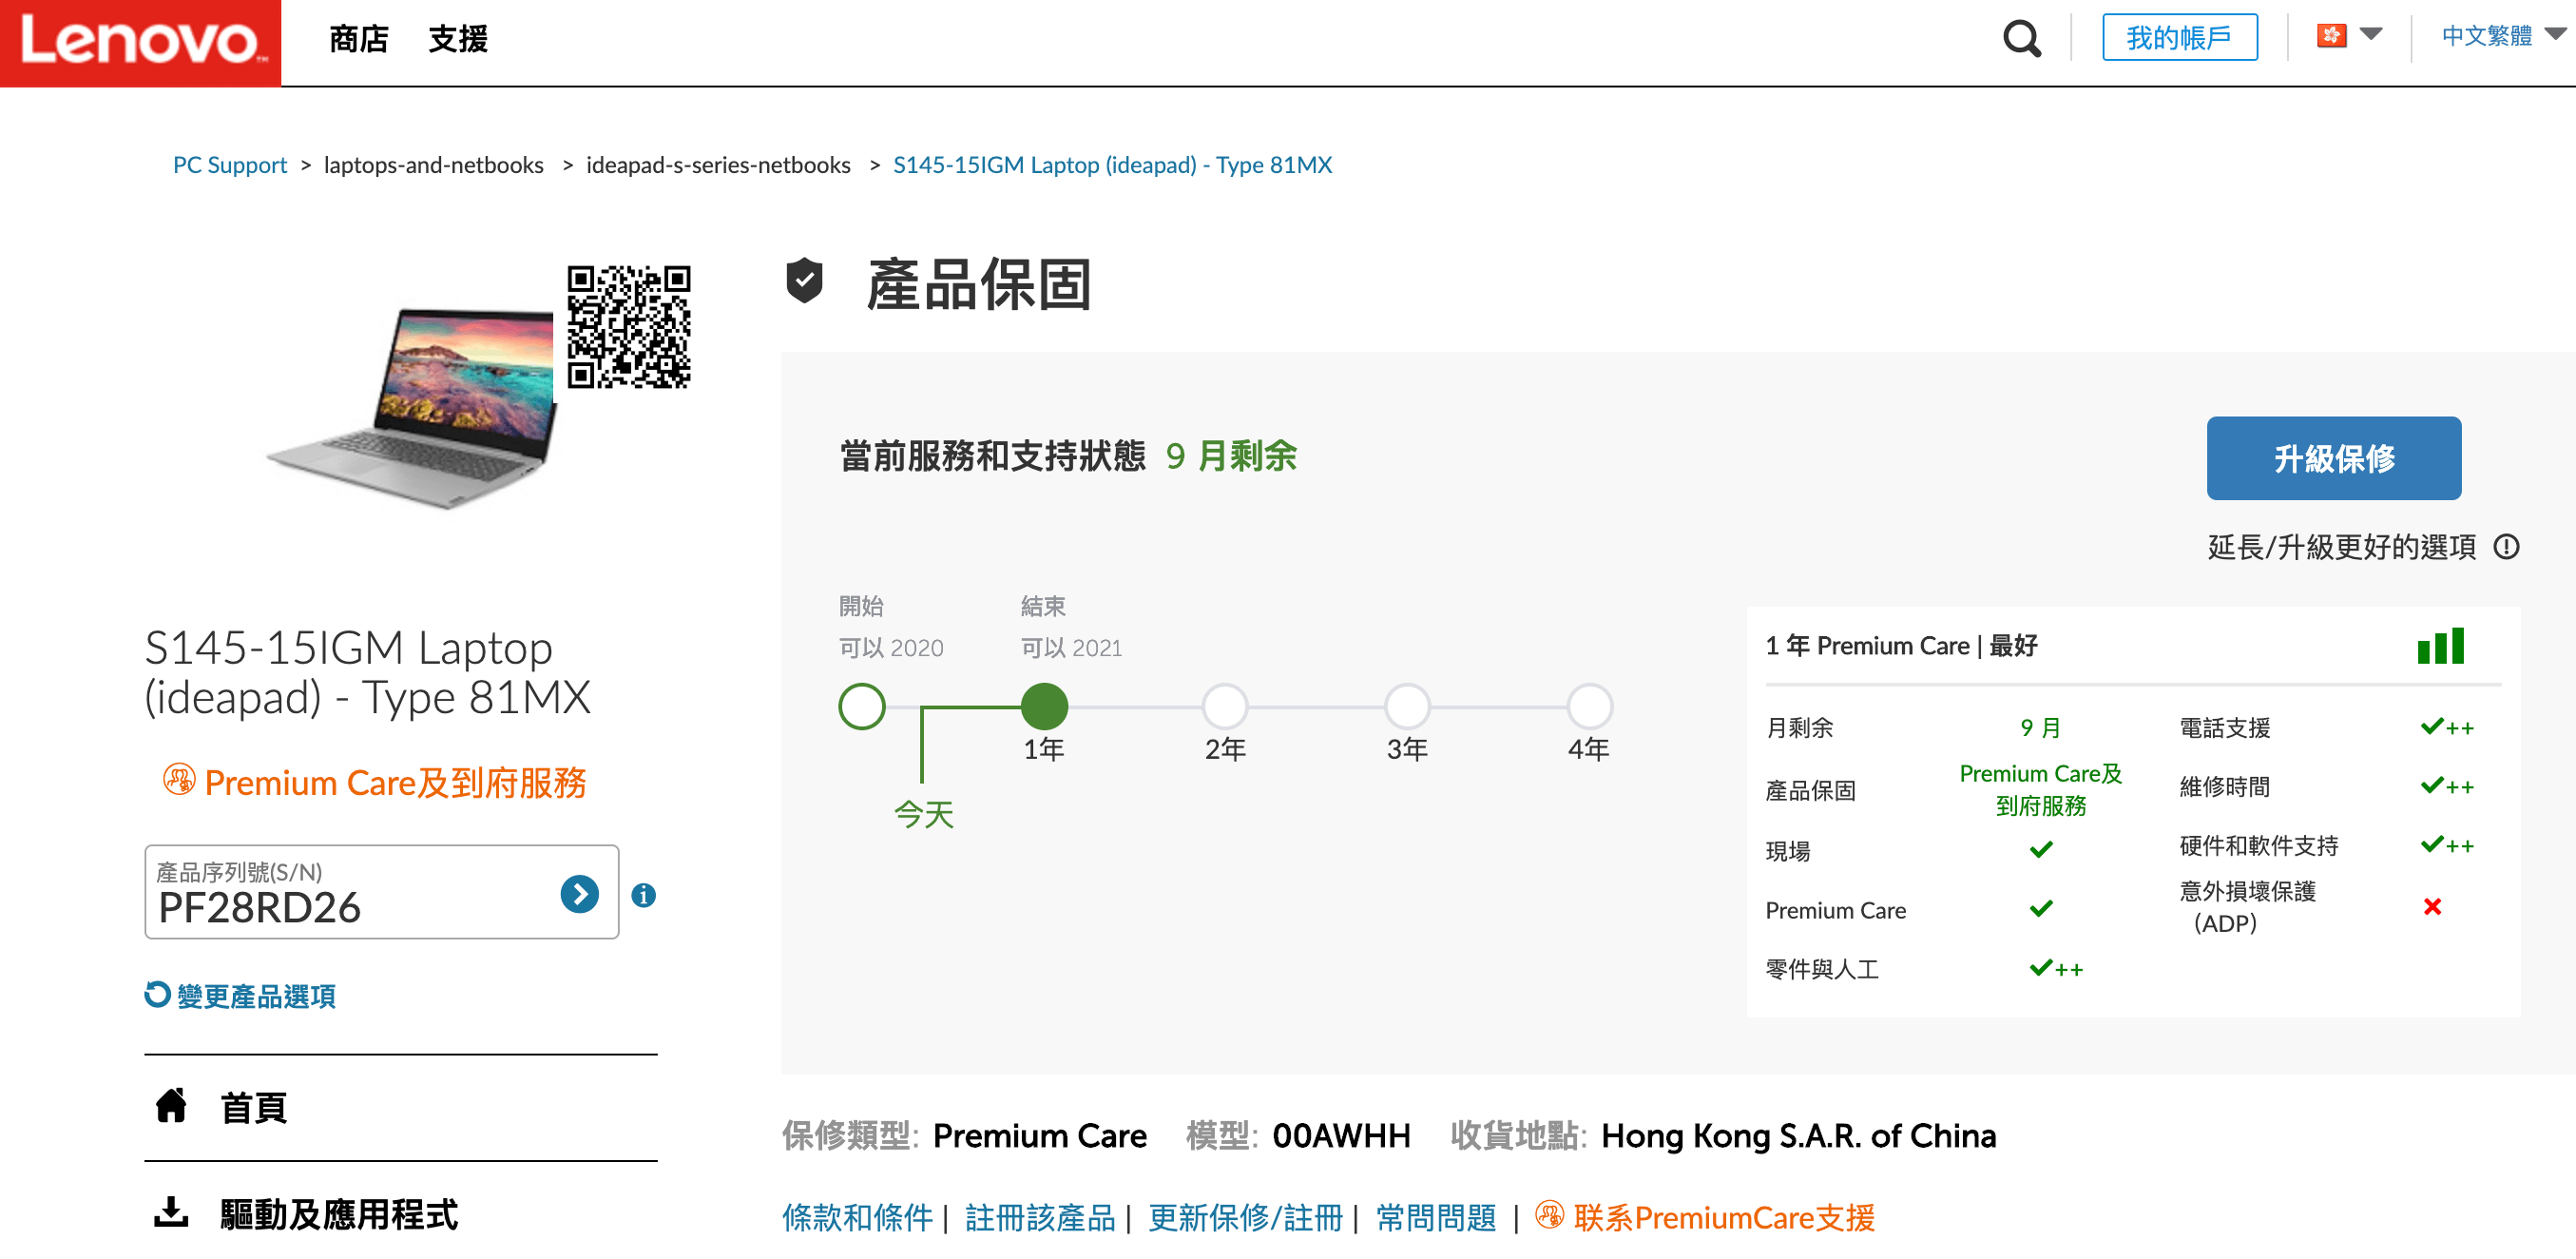Open S145-15IGM Laptop Type 81MX breadcrumb link
This screenshot has width=2576, height=1259.
coord(1111,165)
